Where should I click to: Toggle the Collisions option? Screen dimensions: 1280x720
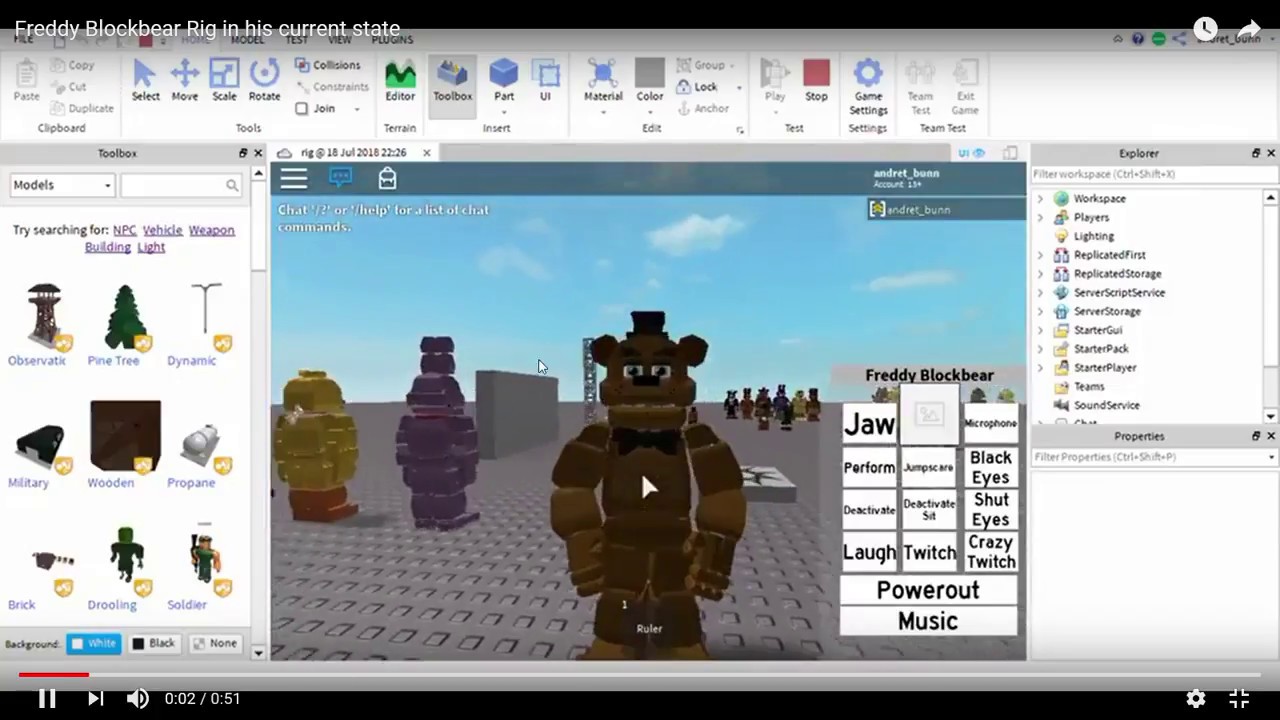tap(328, 65)
